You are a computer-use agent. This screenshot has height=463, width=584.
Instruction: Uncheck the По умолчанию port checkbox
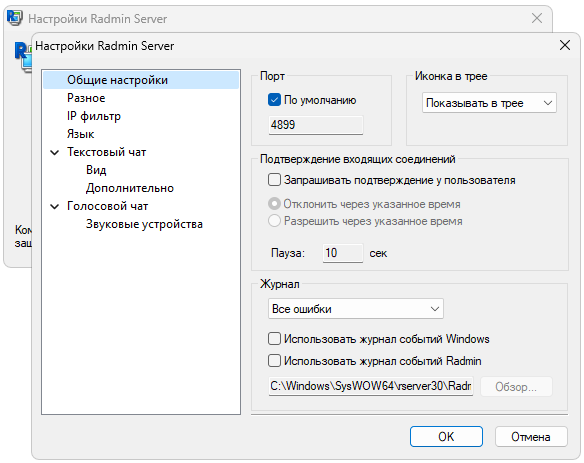[274, 100]
